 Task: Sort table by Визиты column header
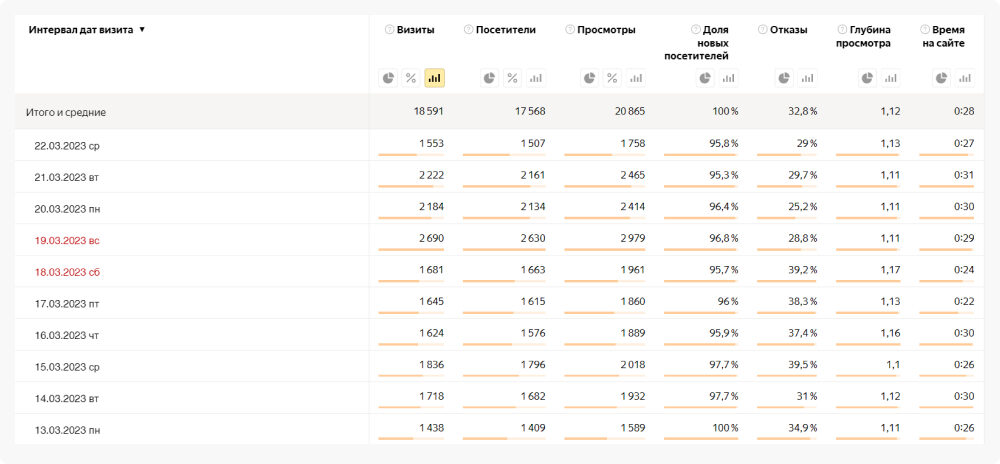coord(416,30)
